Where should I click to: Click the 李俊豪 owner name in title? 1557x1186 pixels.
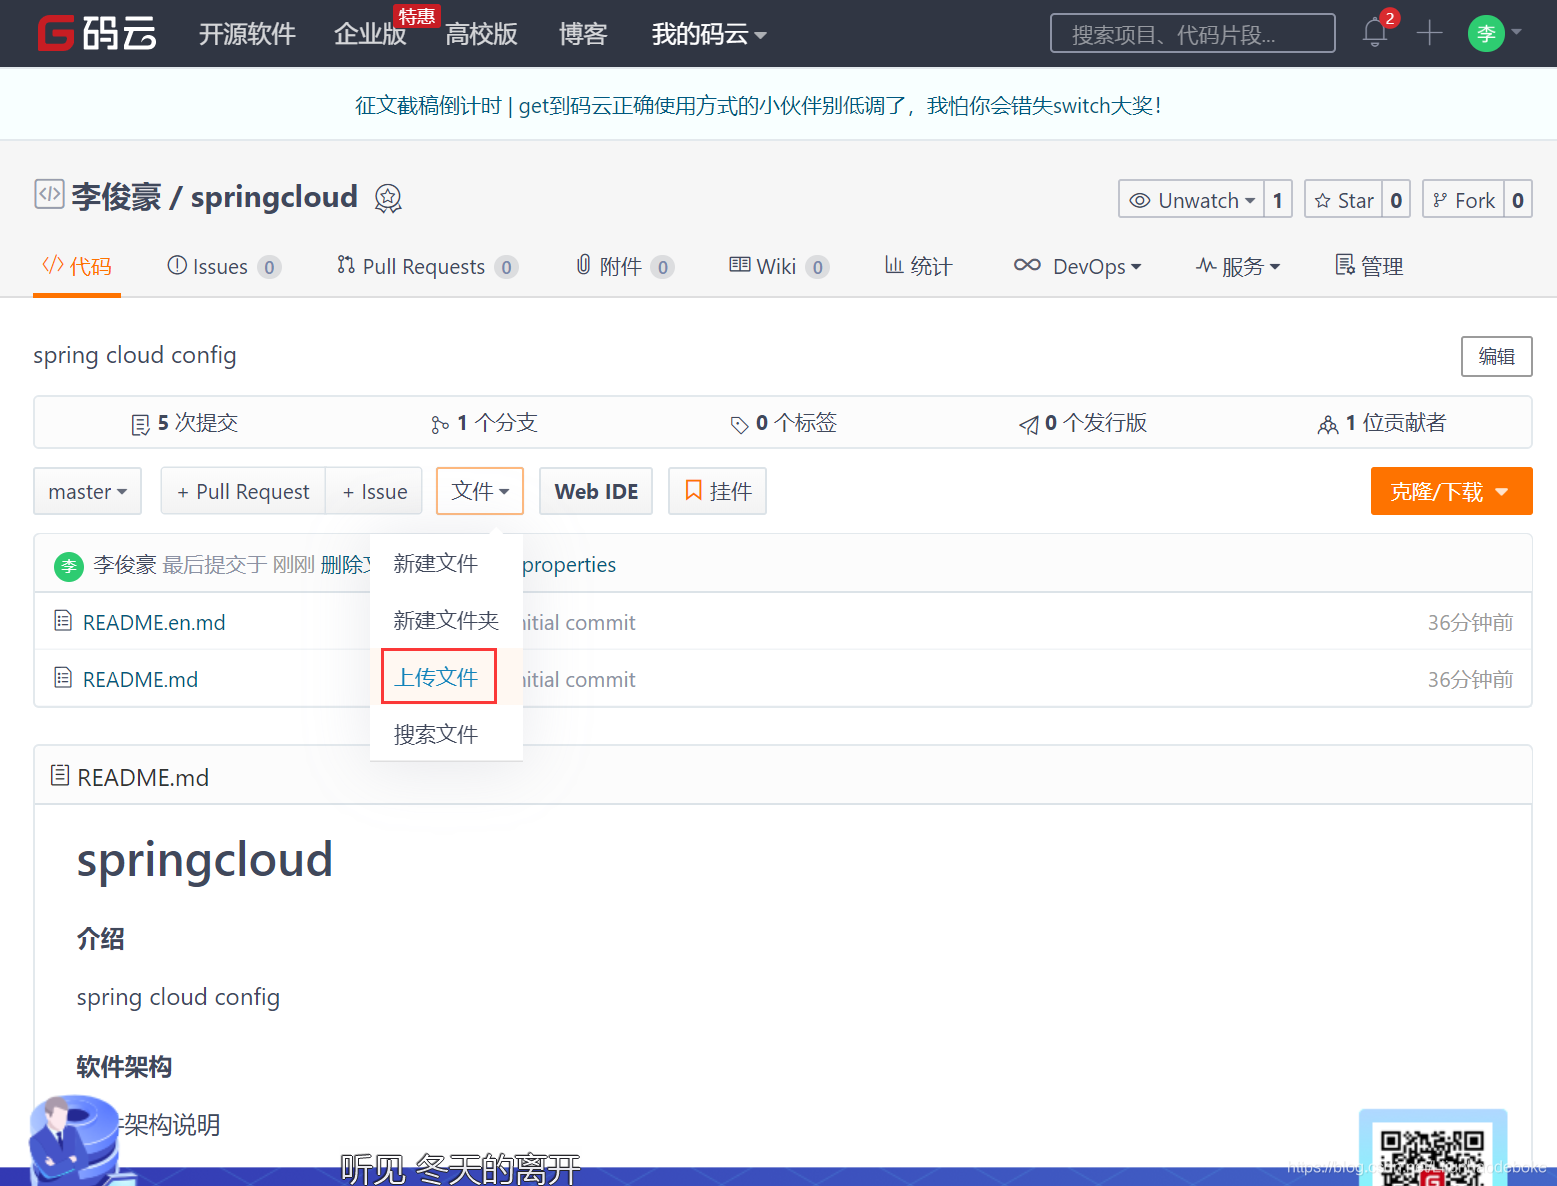[117, 197]
